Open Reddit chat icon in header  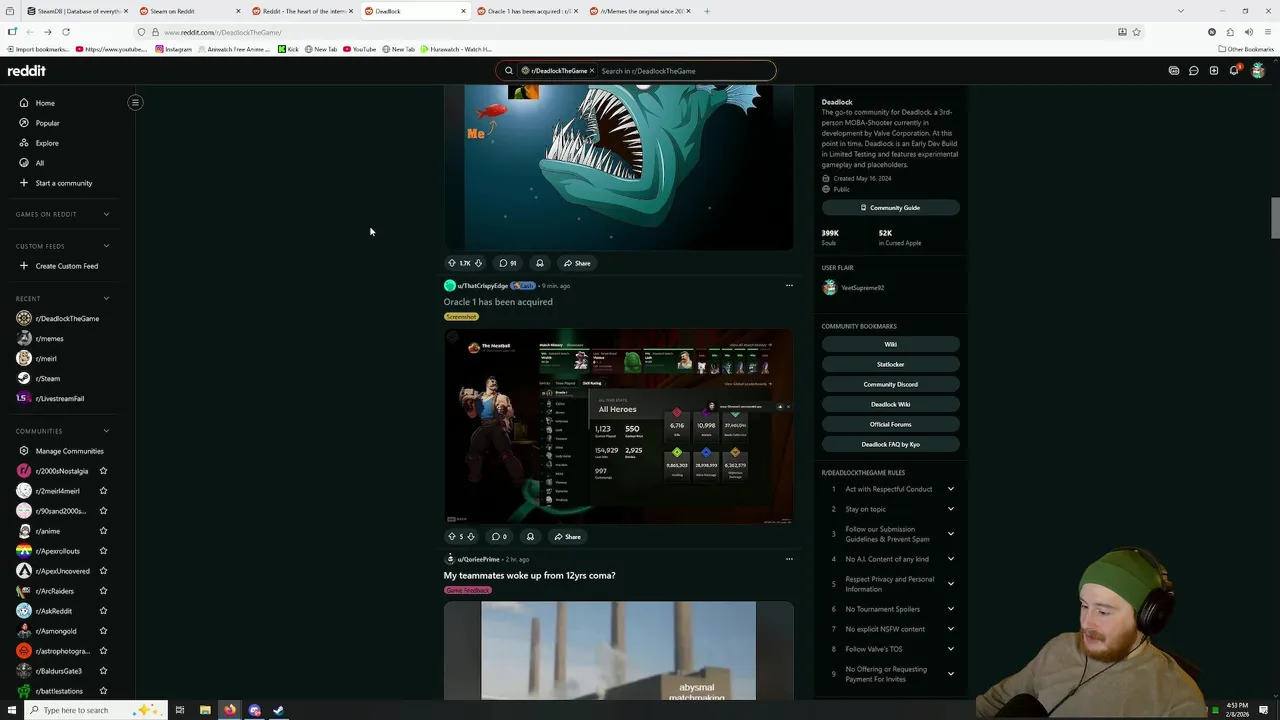tap(1193, 71)
